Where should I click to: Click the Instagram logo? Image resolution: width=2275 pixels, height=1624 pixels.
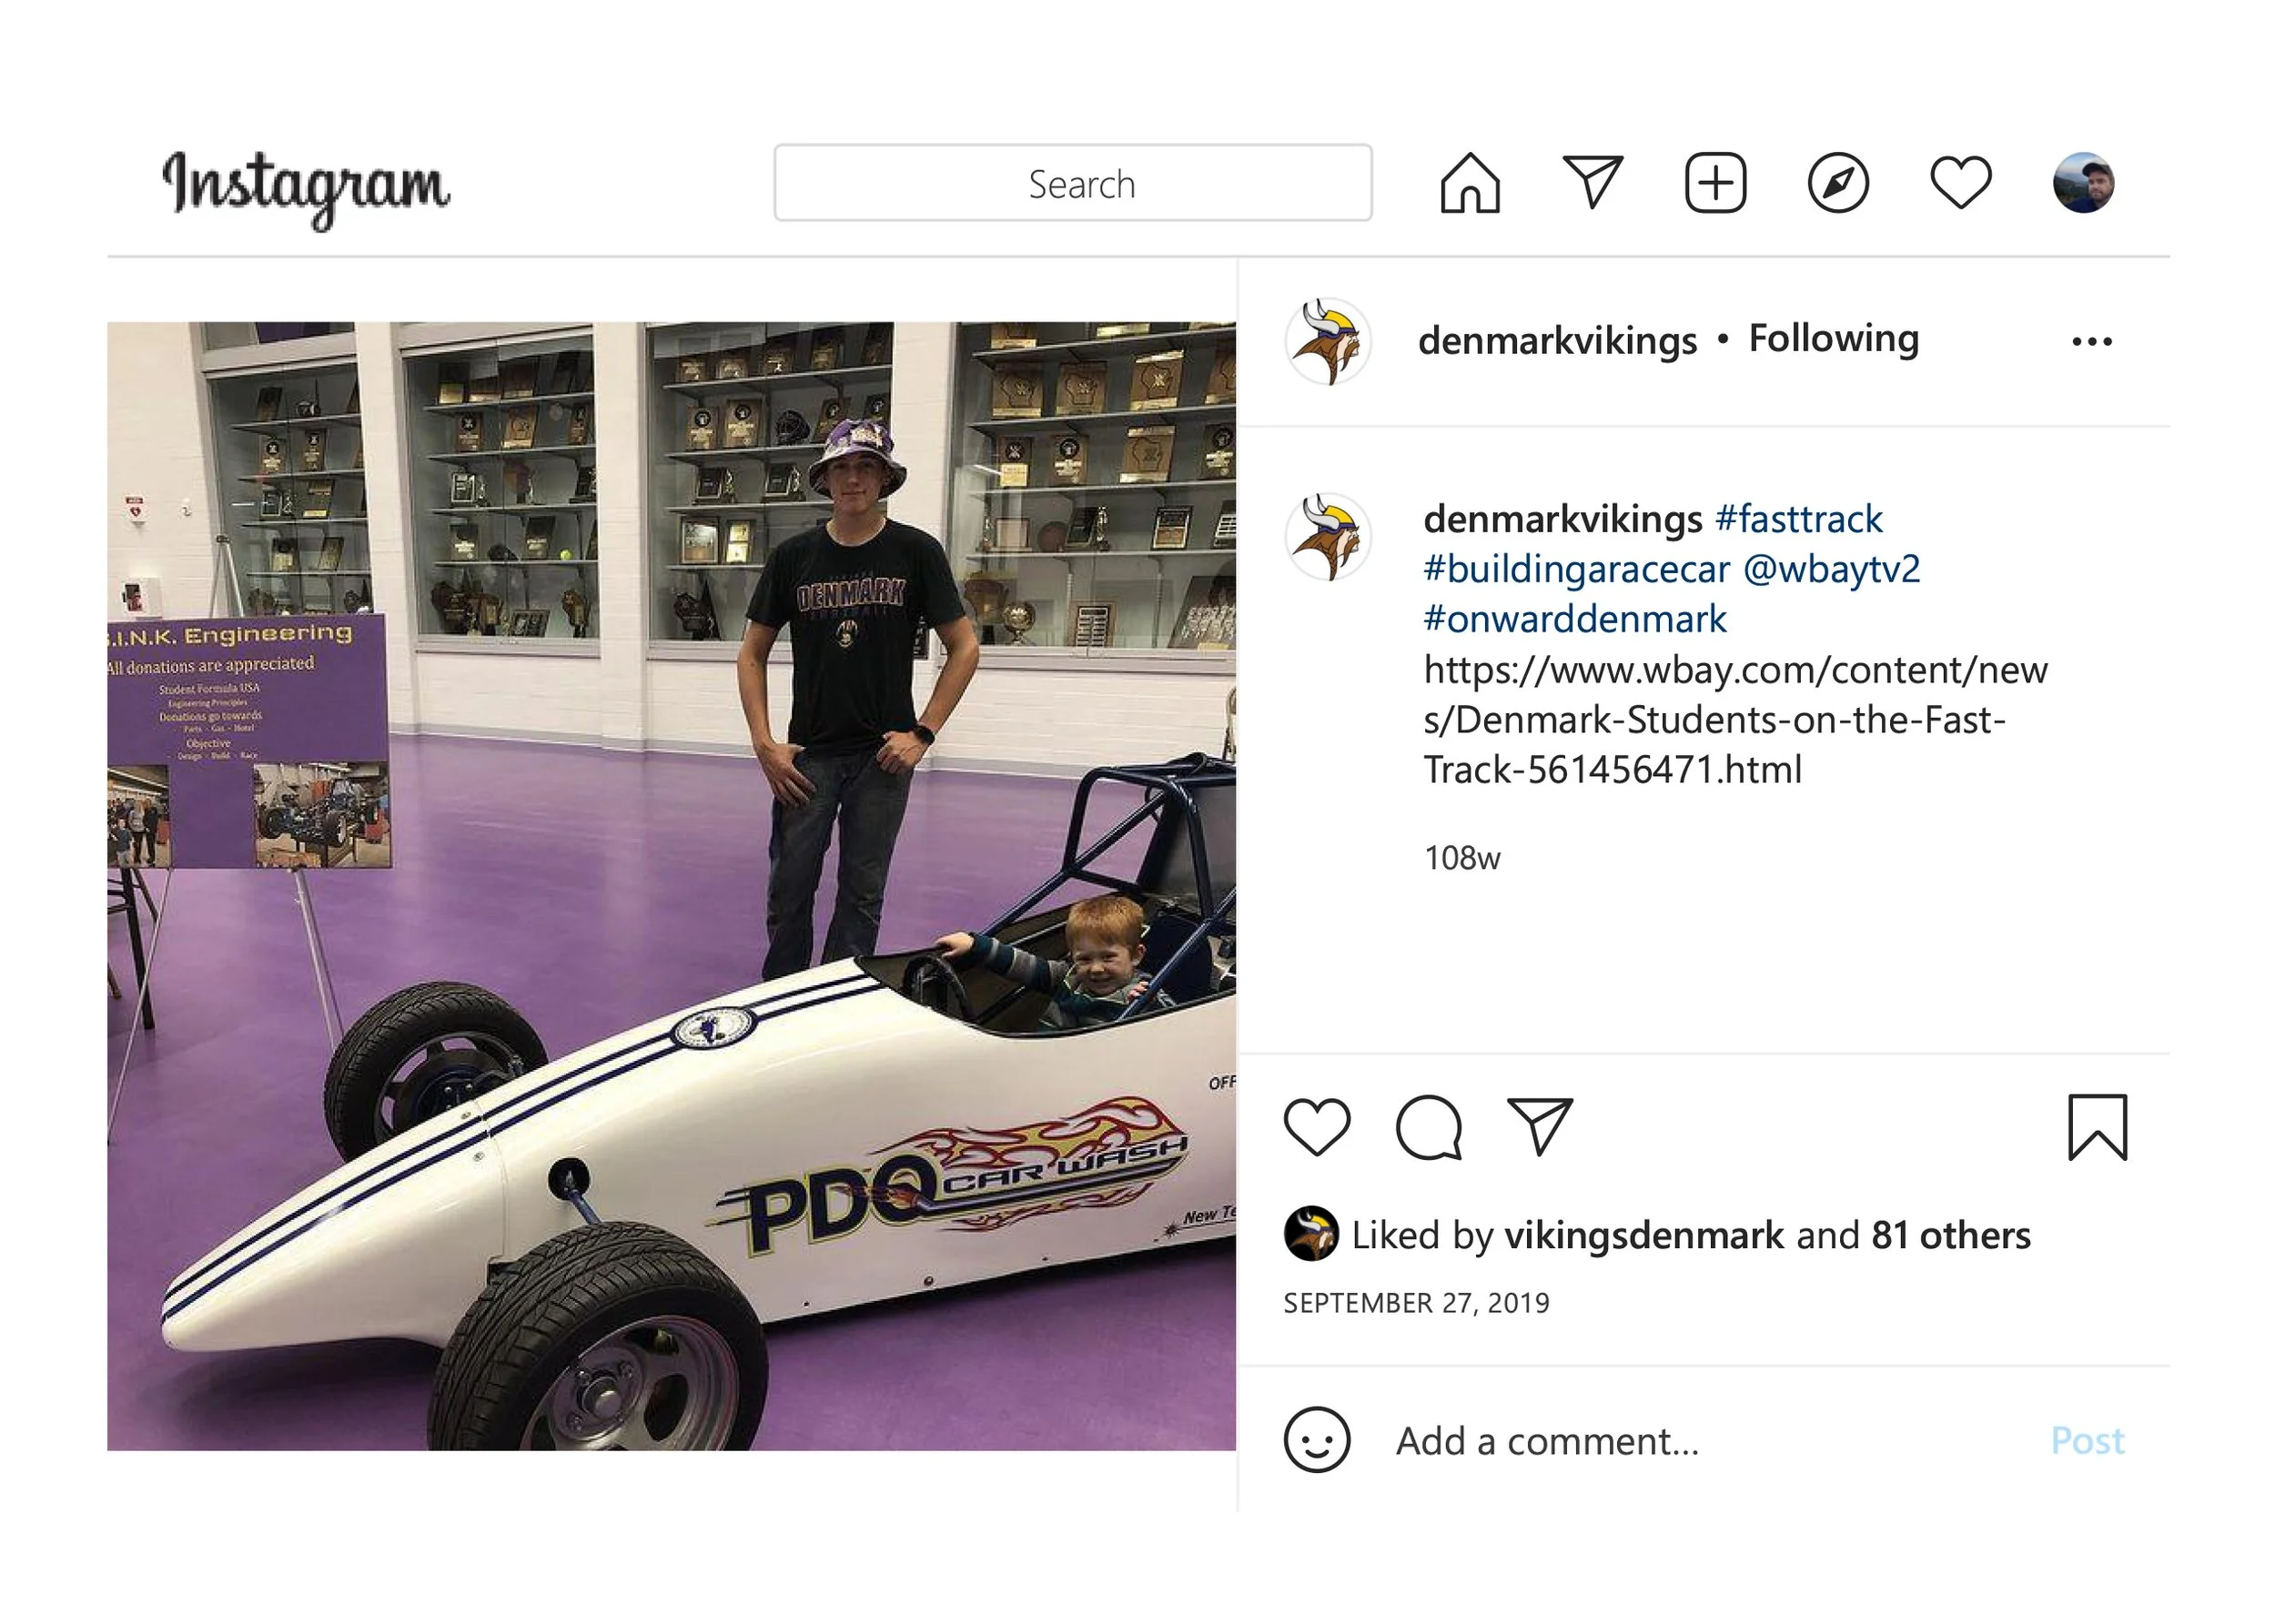pos(306,187)
